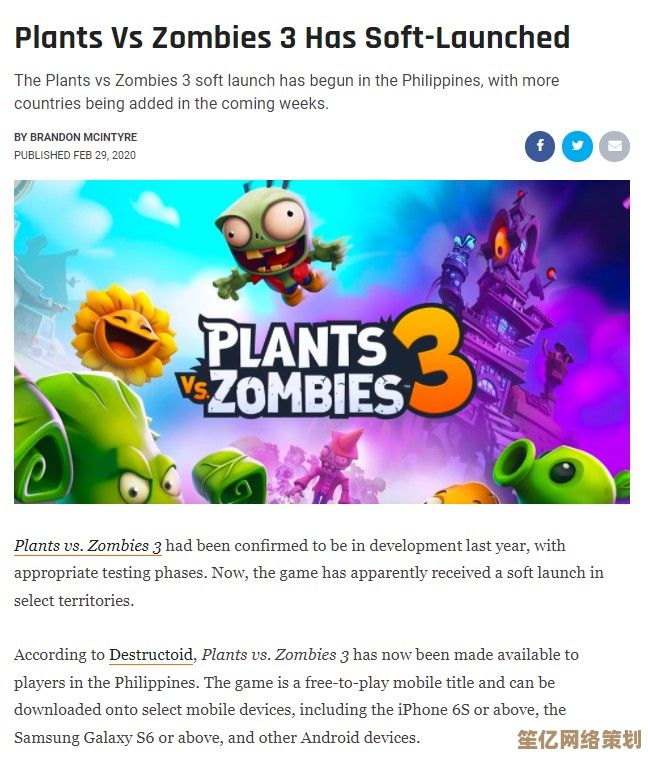Share the article via email icon
Screen dimensions: 648x758
[614, 146]
